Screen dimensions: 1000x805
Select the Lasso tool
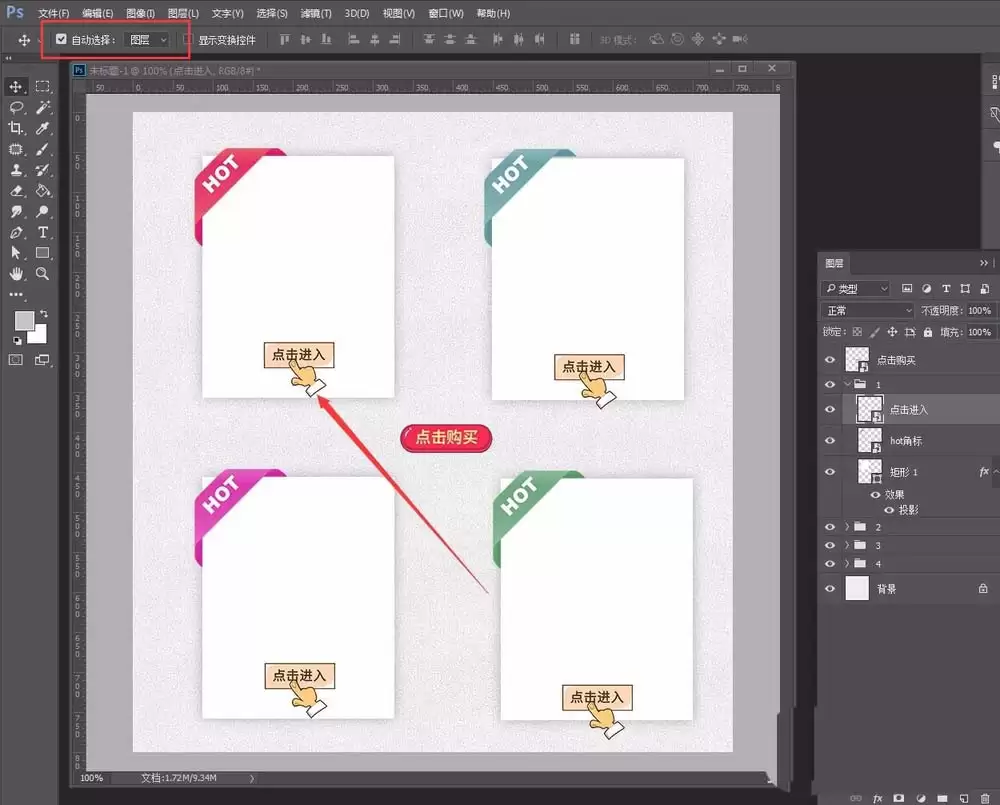point(16,107)
